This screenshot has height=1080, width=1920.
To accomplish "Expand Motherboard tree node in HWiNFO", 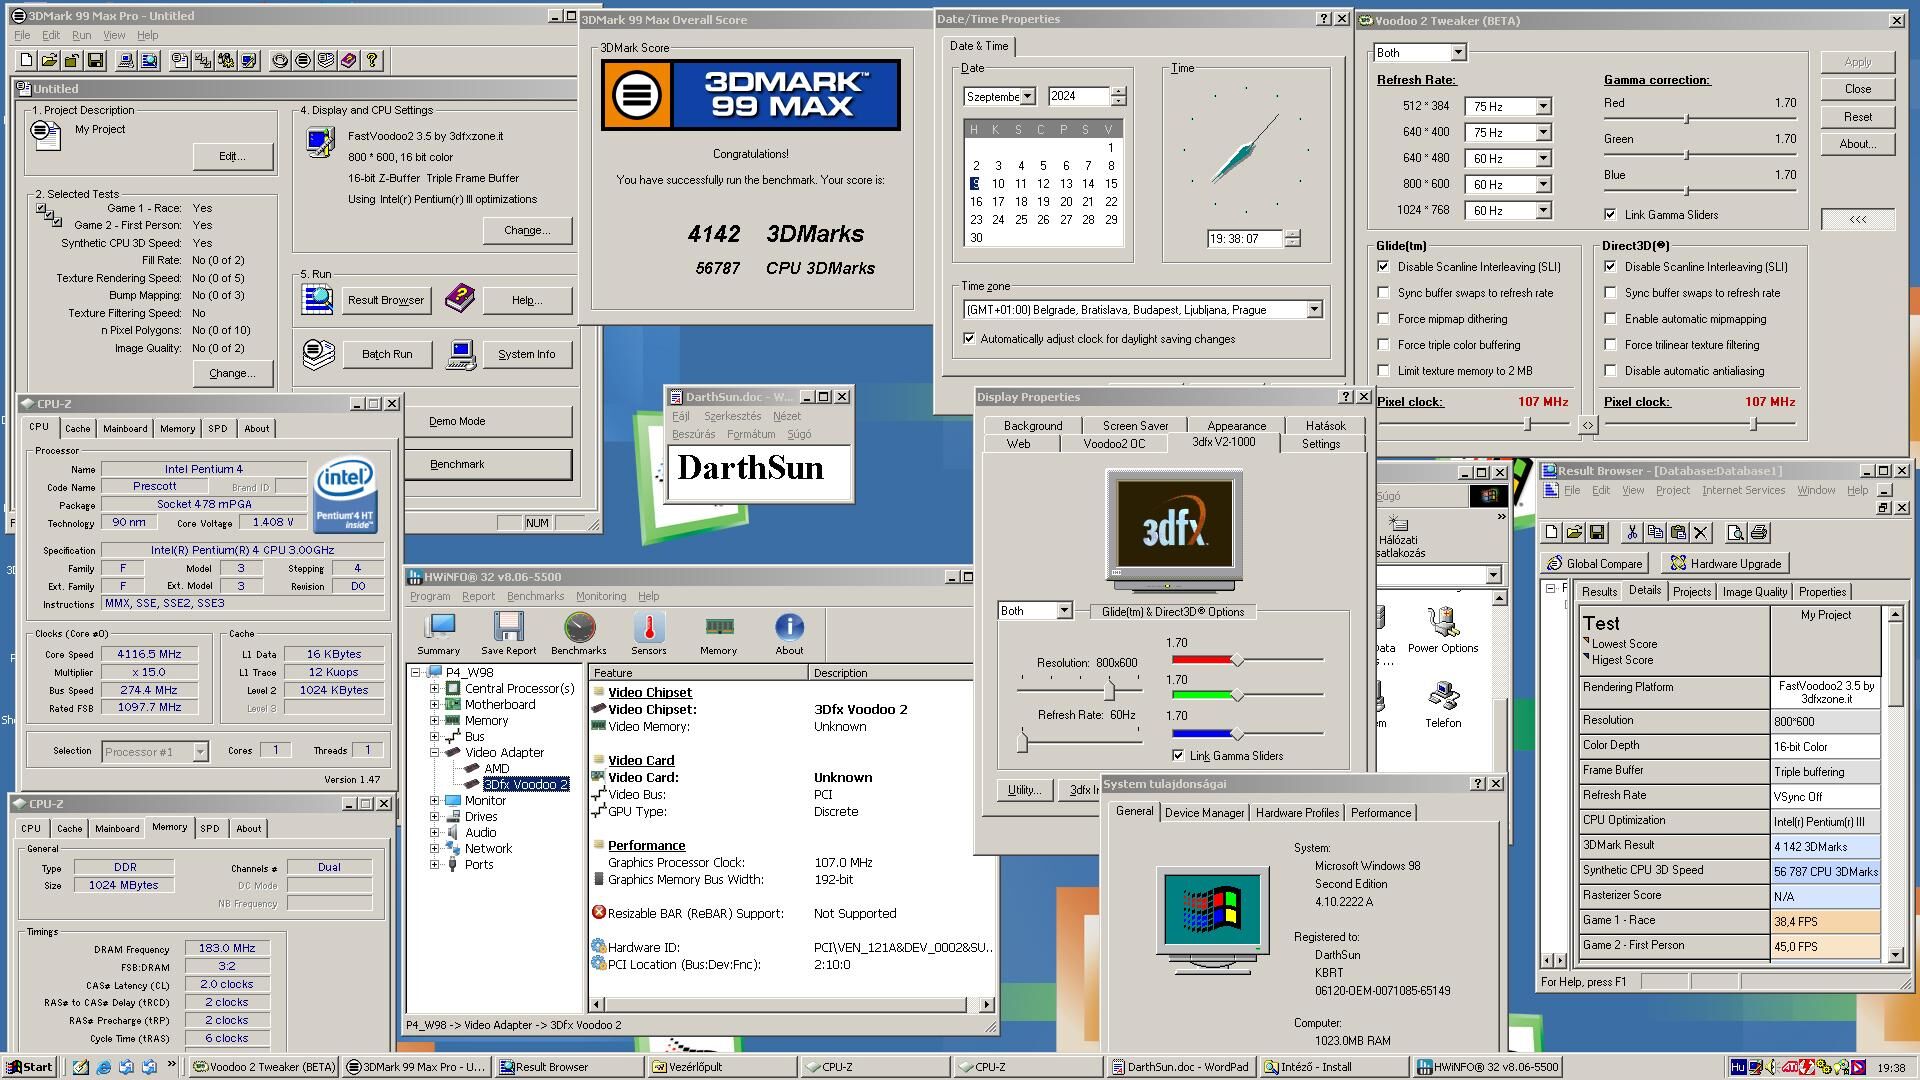I will click(x=435, y=704).
